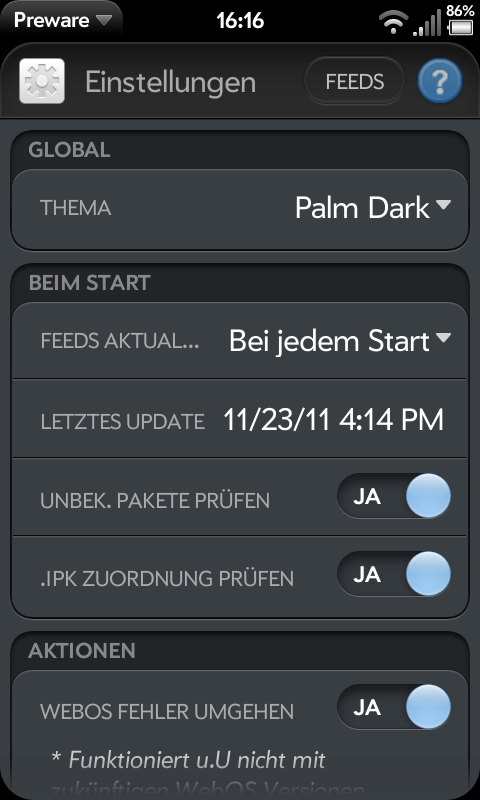Click the arrow beside Bei jedem Start

(443, 338)
